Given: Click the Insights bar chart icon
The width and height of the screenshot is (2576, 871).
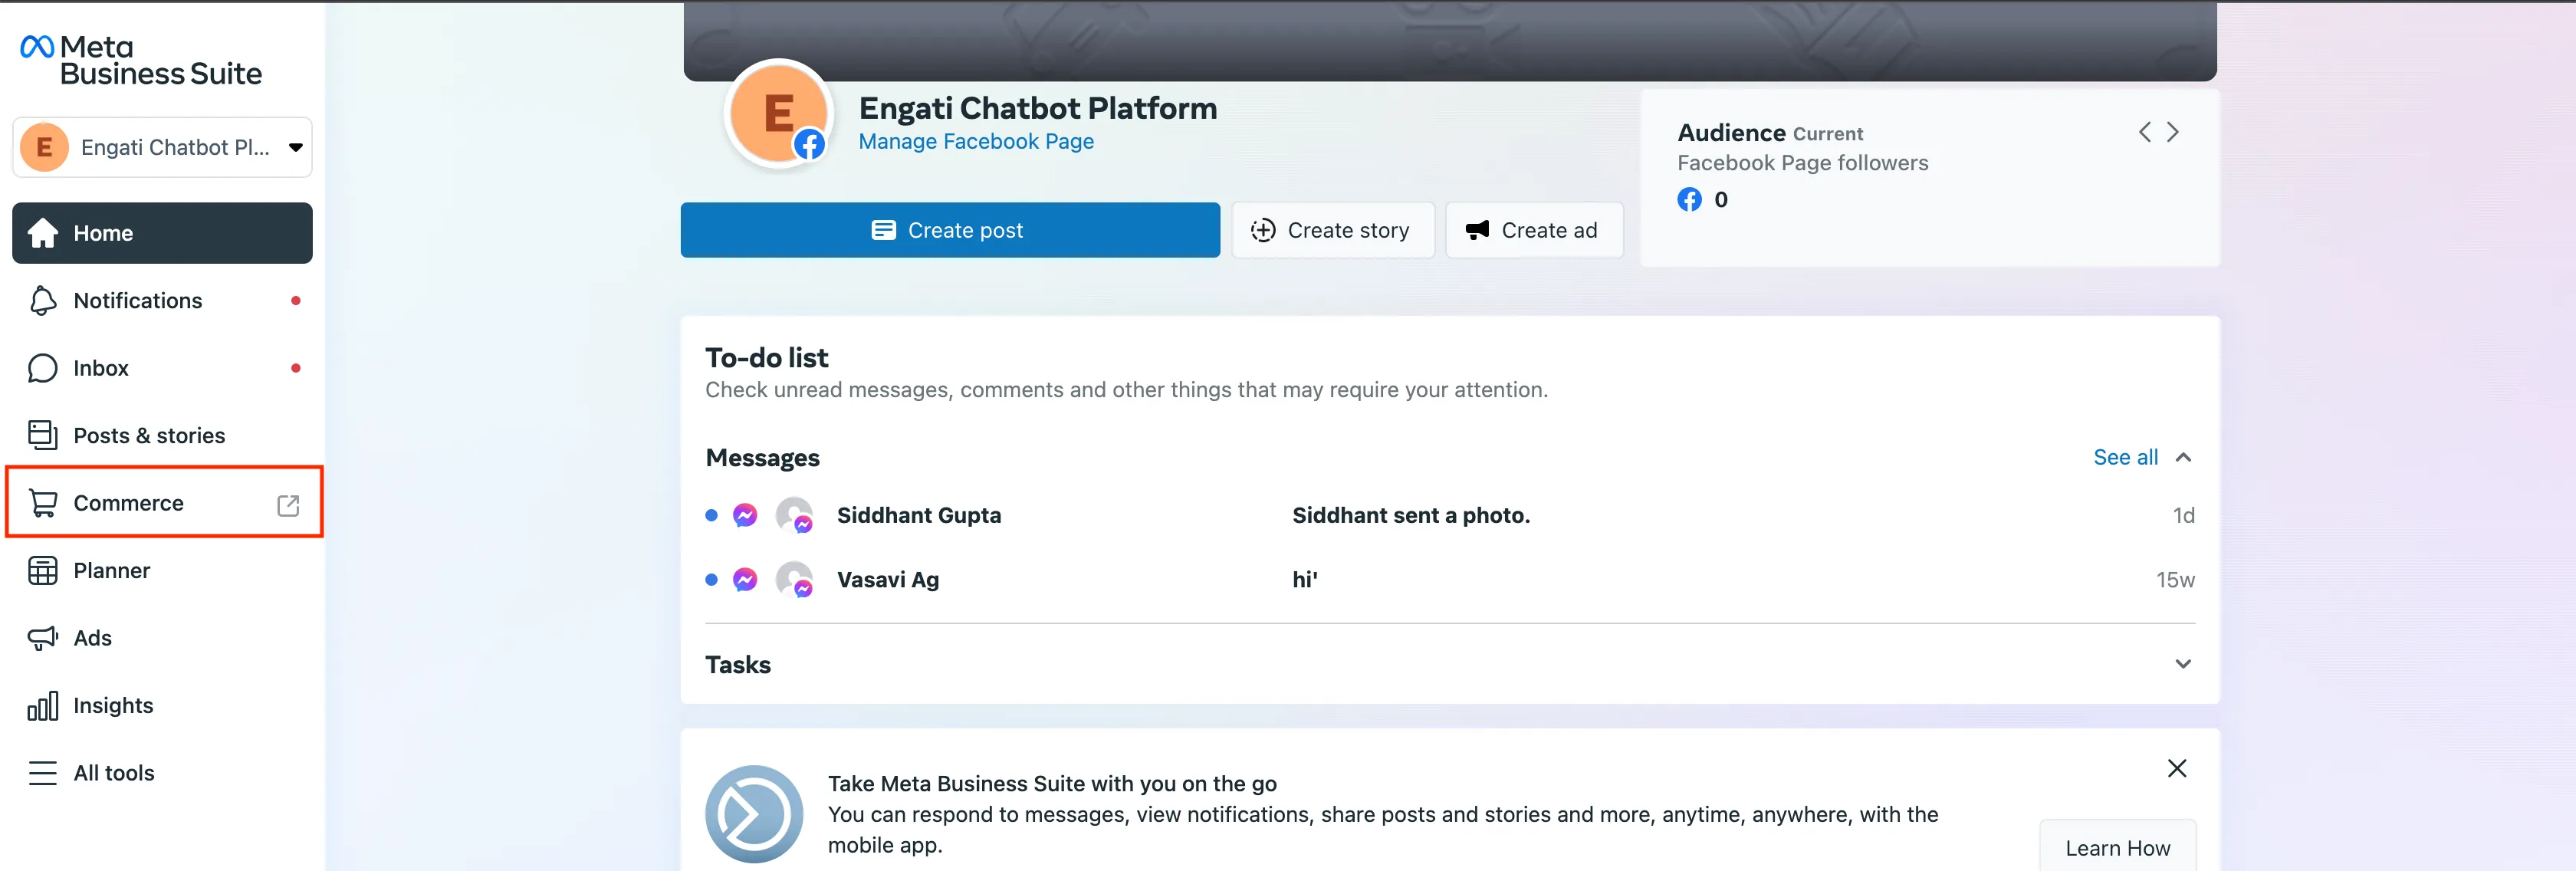Looking at the screenshot, I should click(x=42, y=706).
